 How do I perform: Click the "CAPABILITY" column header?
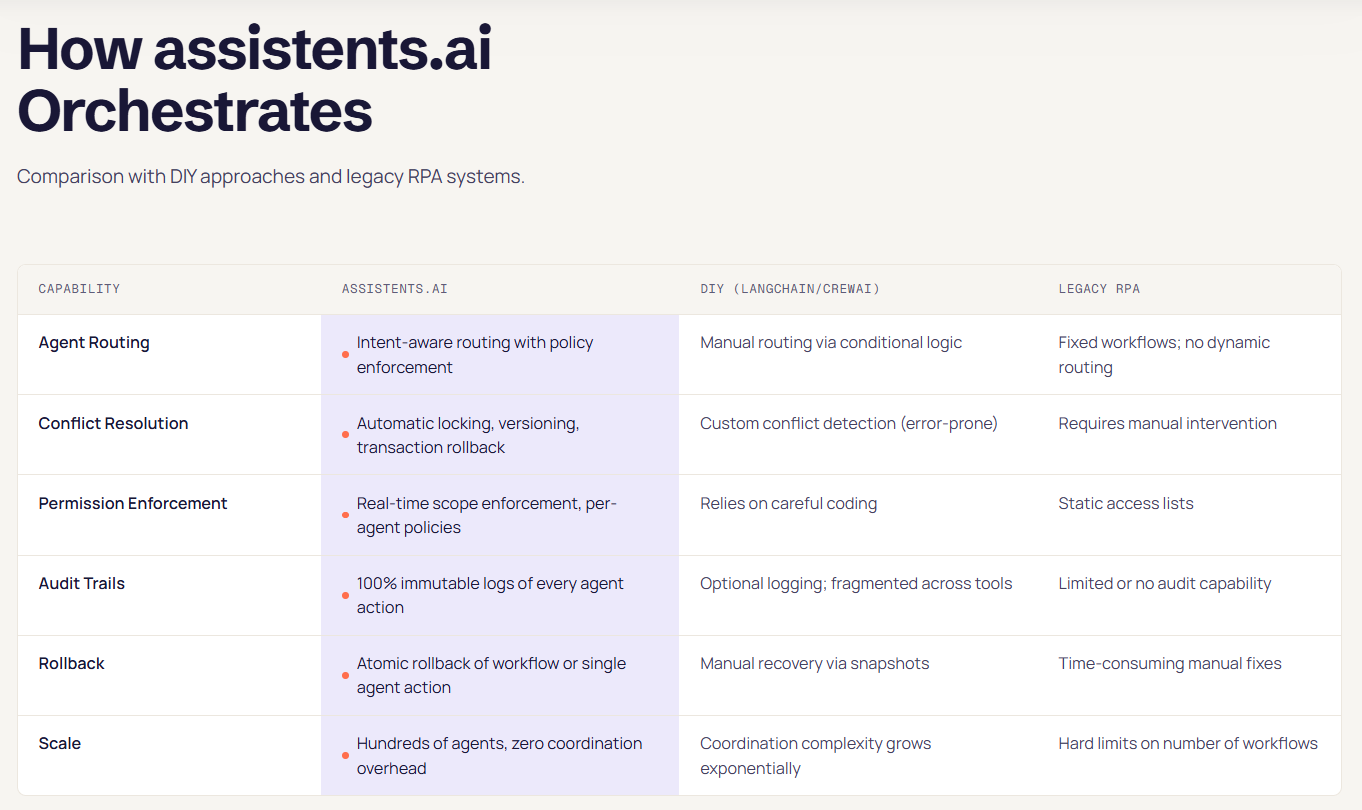pos(79,289)
